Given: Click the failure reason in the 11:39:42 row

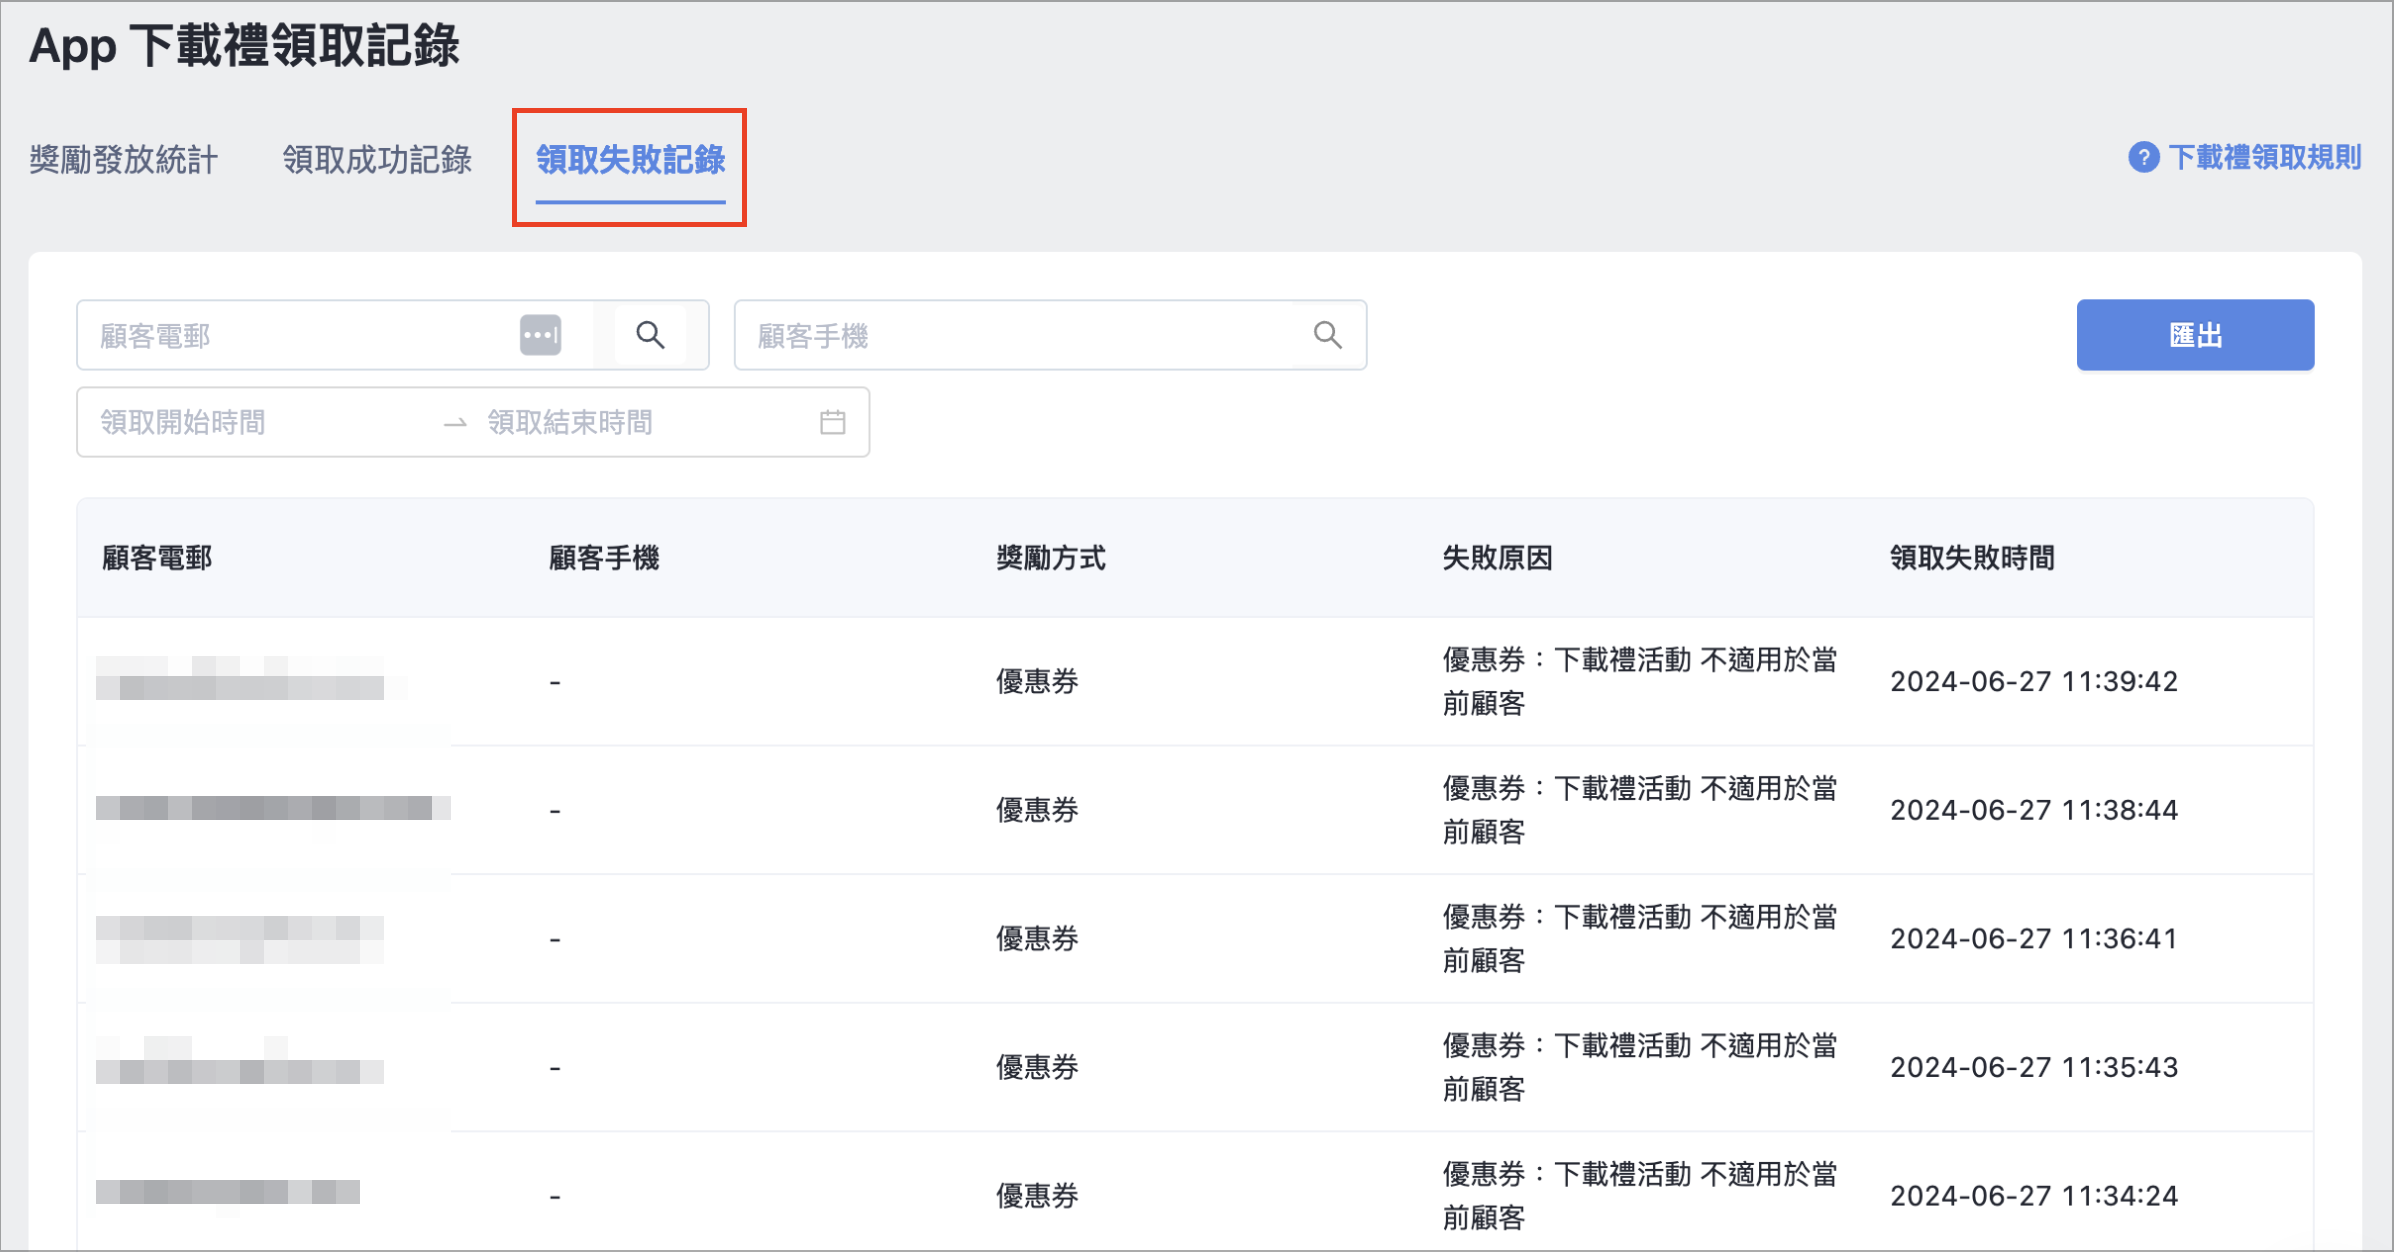Looking at the screenshot, I should pyautogui.click(x=1640, y=682).
